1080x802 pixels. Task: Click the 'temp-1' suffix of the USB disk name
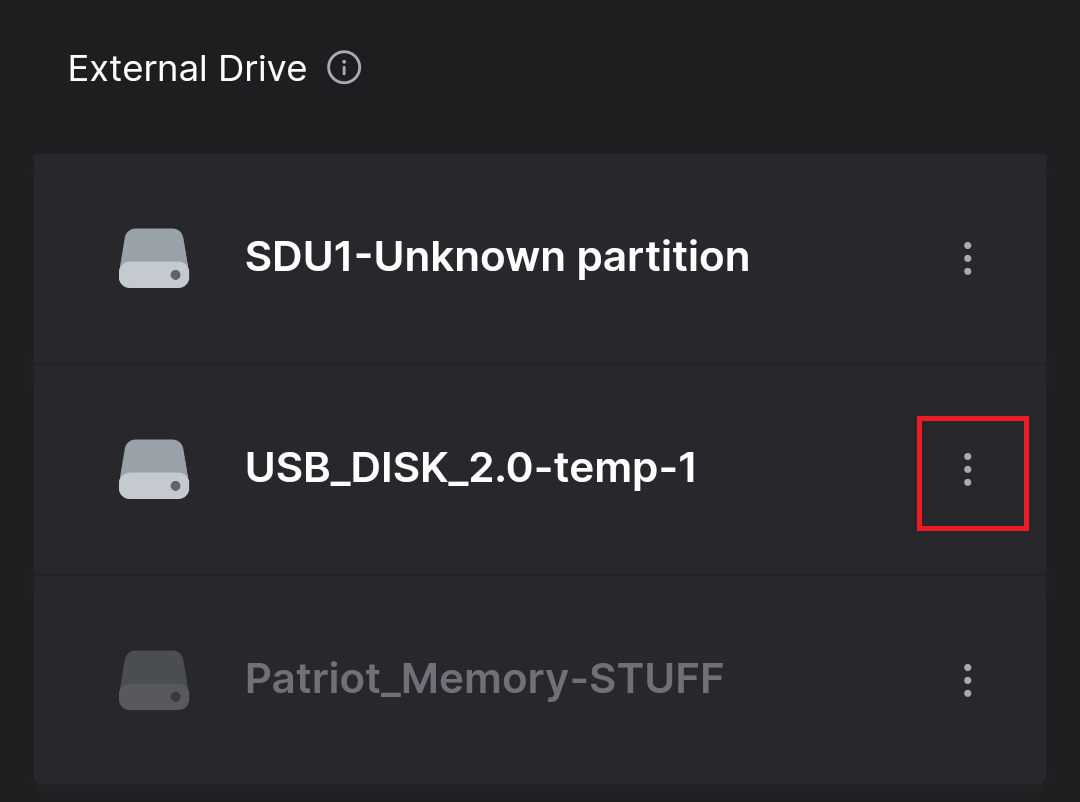pyautogui.click(x=625, y=468)
